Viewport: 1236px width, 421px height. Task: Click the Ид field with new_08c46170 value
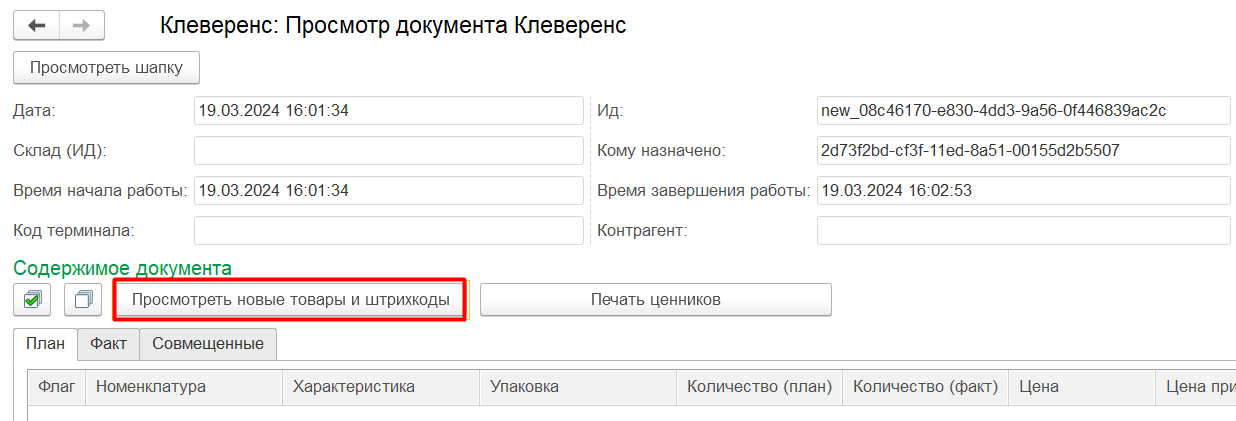tap(1023, 110)
